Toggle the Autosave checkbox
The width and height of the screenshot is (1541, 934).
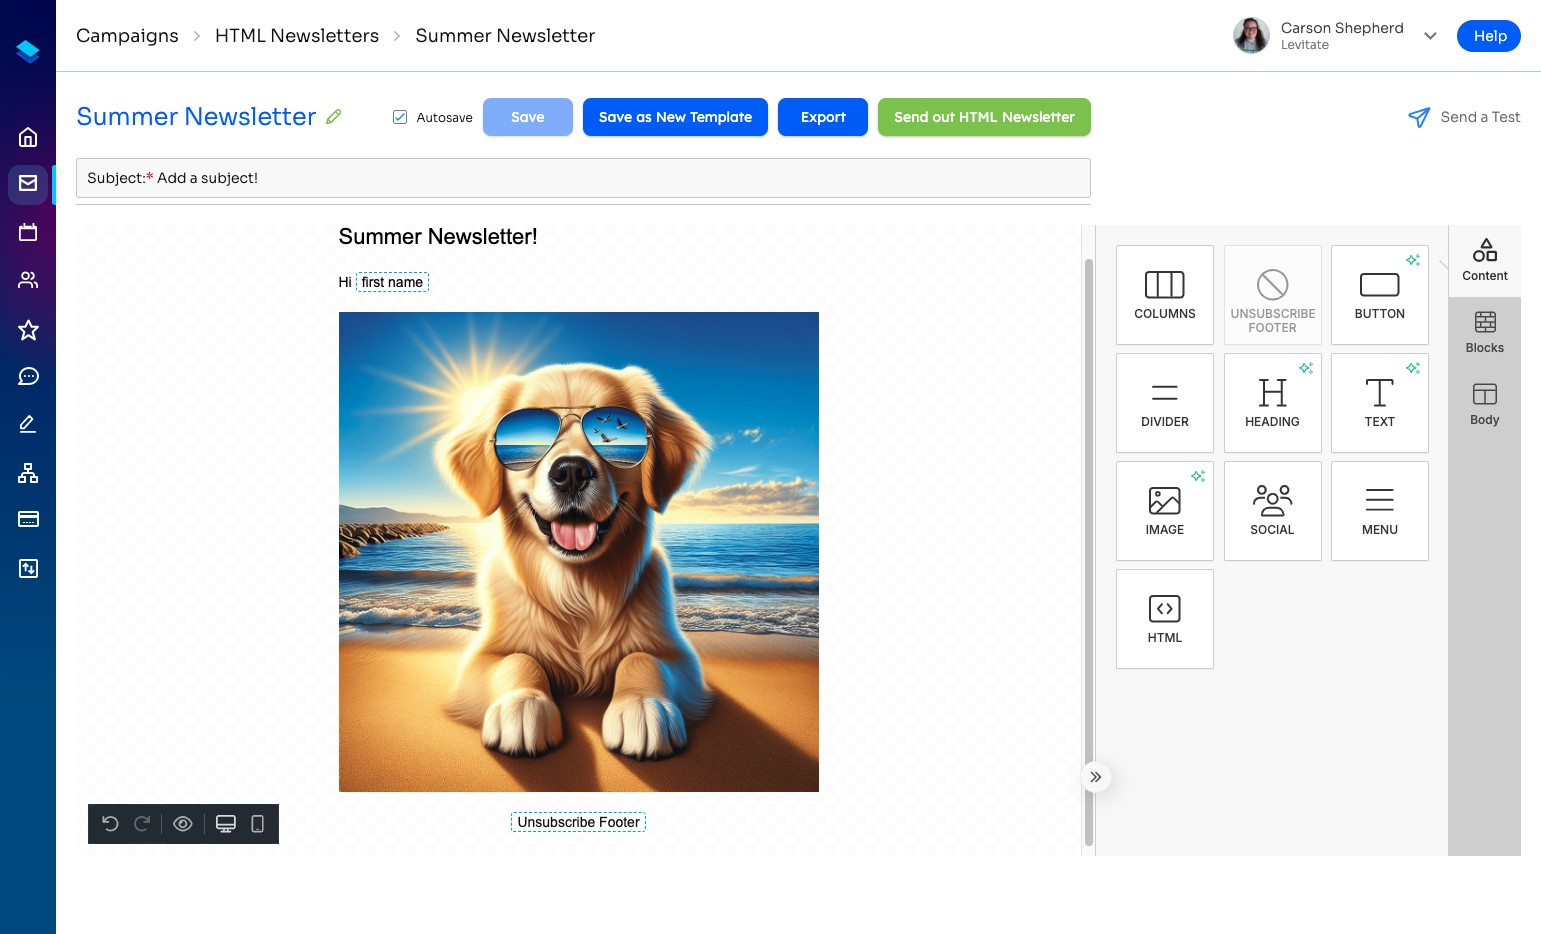(400, 117)
